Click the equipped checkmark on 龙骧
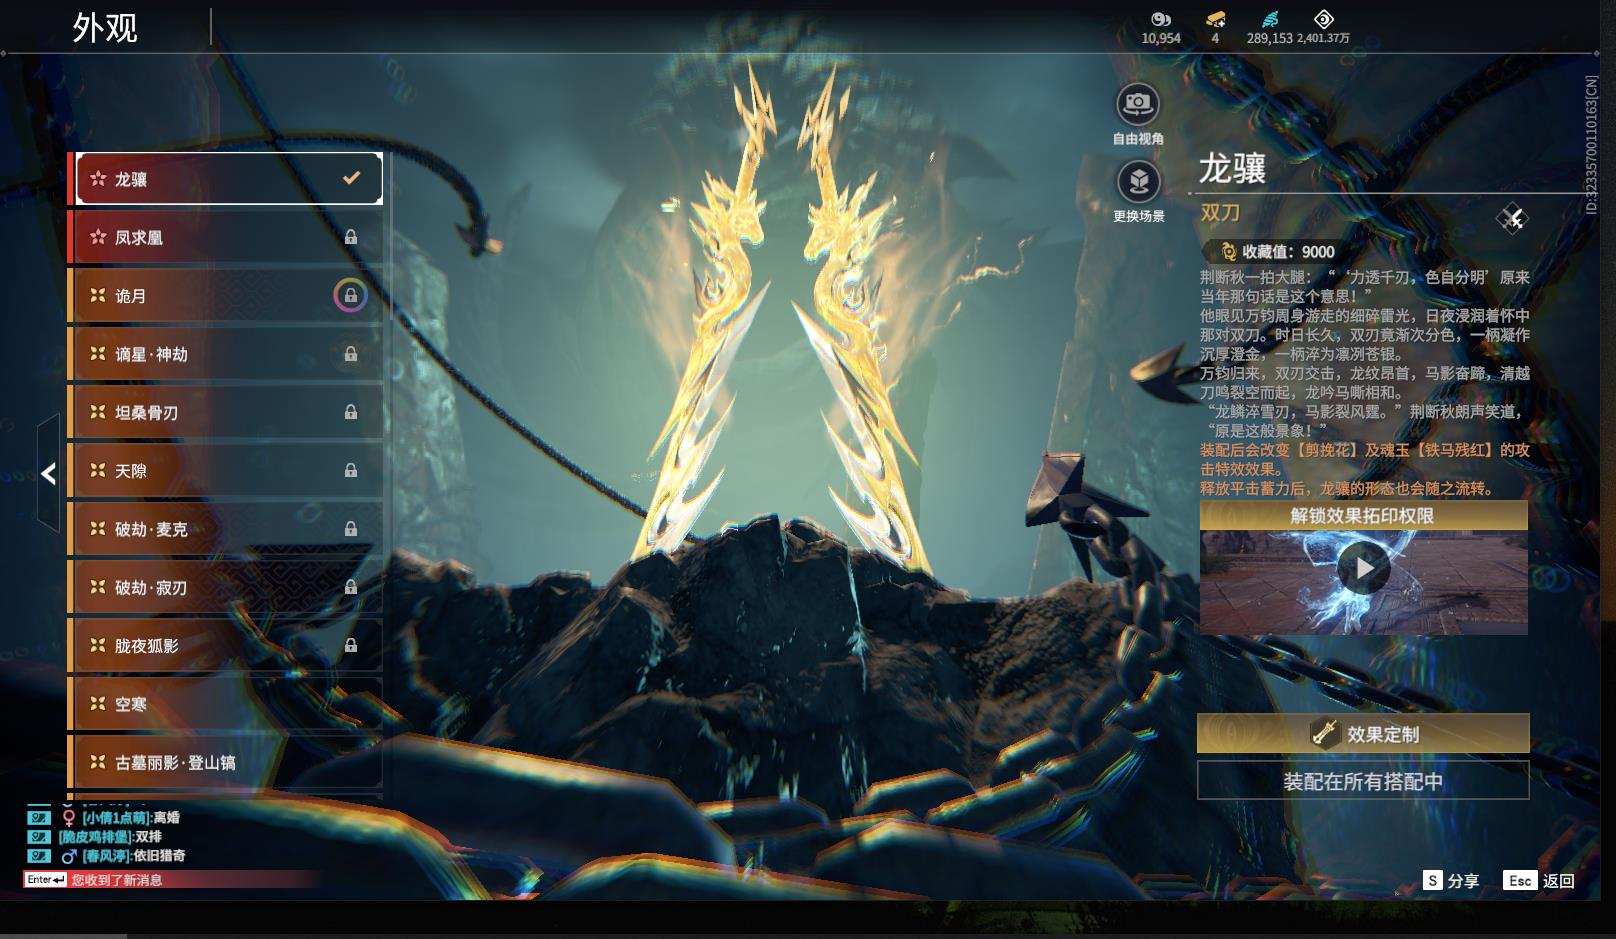The height and width of the screenshot is (939, 1616). click(x=351, y=178)
